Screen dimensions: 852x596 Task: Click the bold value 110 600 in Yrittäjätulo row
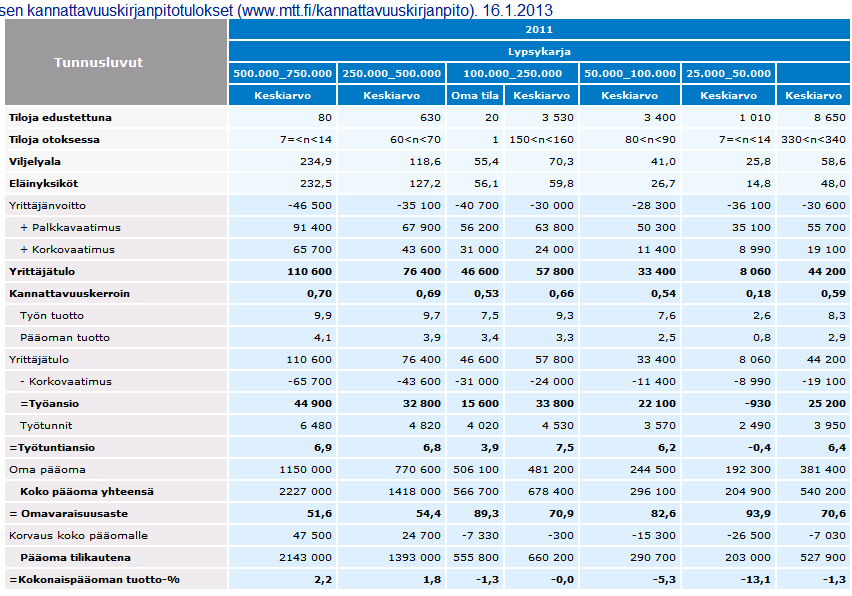point(309,272)
